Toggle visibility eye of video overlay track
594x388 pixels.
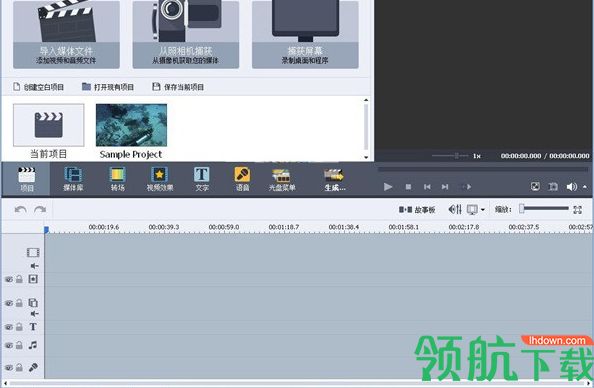click(x=9, y=303)
